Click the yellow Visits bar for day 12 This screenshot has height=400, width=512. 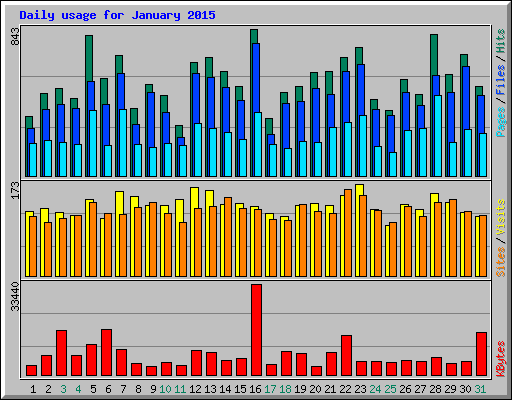(193, 198)
